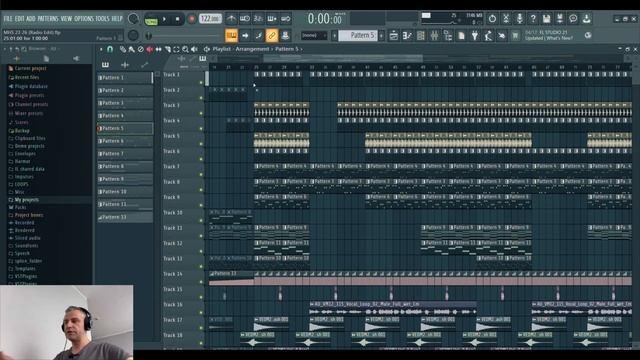Click the vocal loop audio clip on Track 16
This screenshot has height=360, width=640.
click(x=393, y=309)
